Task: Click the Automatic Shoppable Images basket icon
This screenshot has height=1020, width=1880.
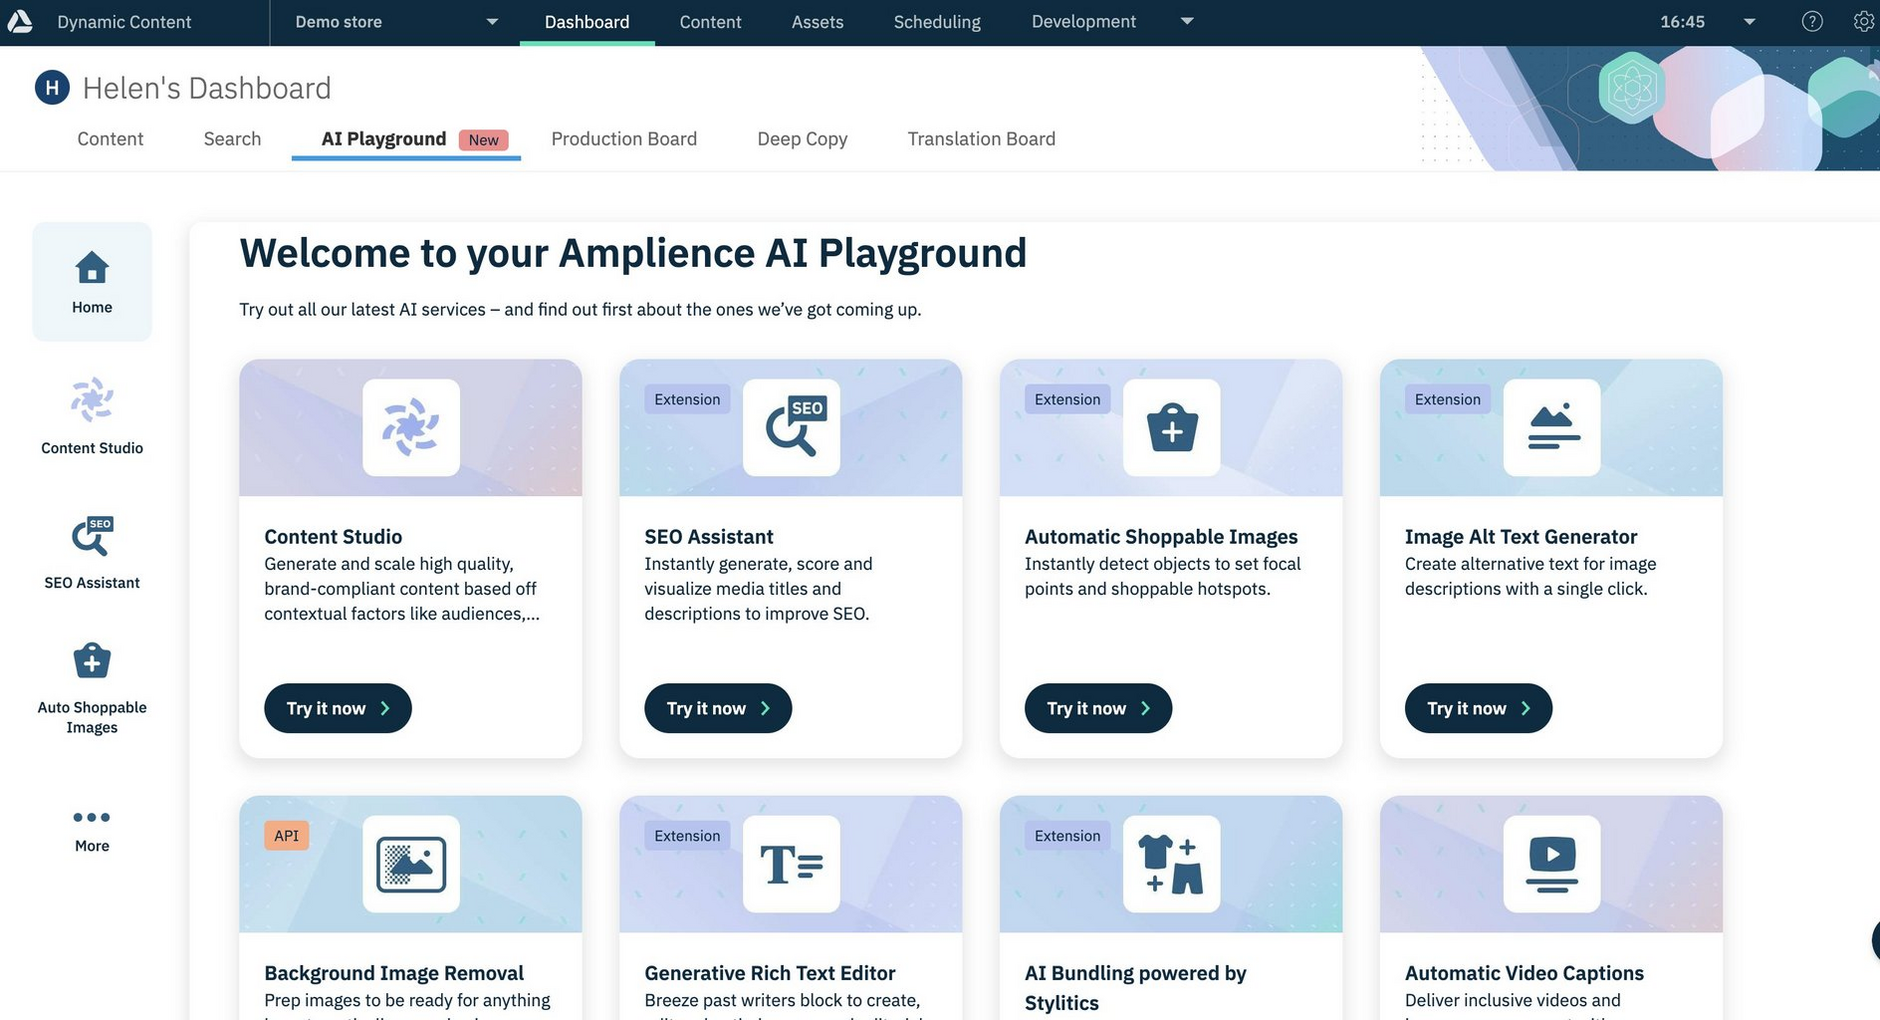Action: pos(1171,428)
